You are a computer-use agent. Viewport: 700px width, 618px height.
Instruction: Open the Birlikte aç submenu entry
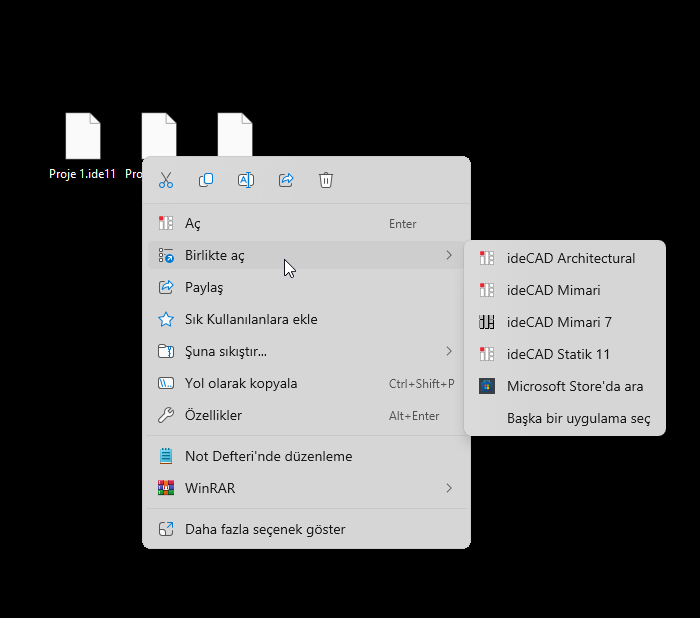coord(306,255)
